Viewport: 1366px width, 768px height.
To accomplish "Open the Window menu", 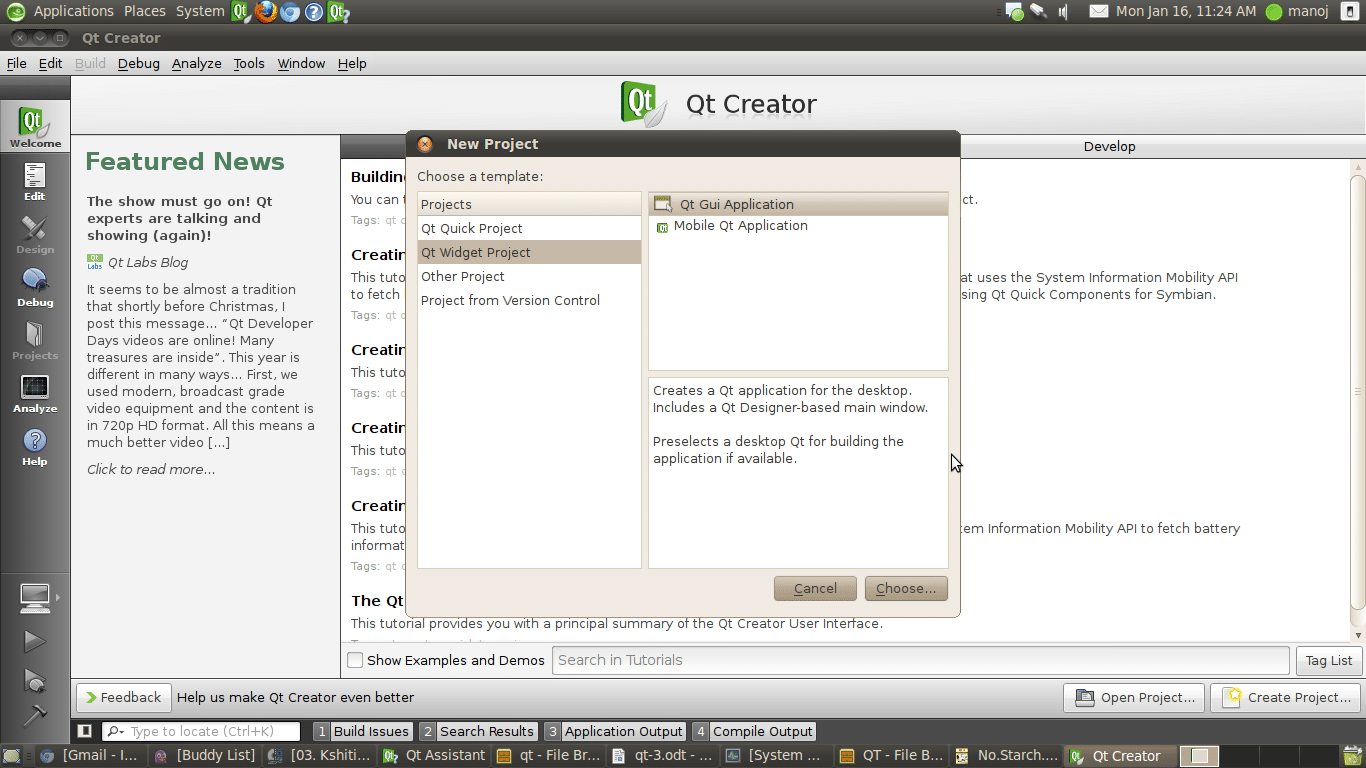I will (x=301, y=63).
